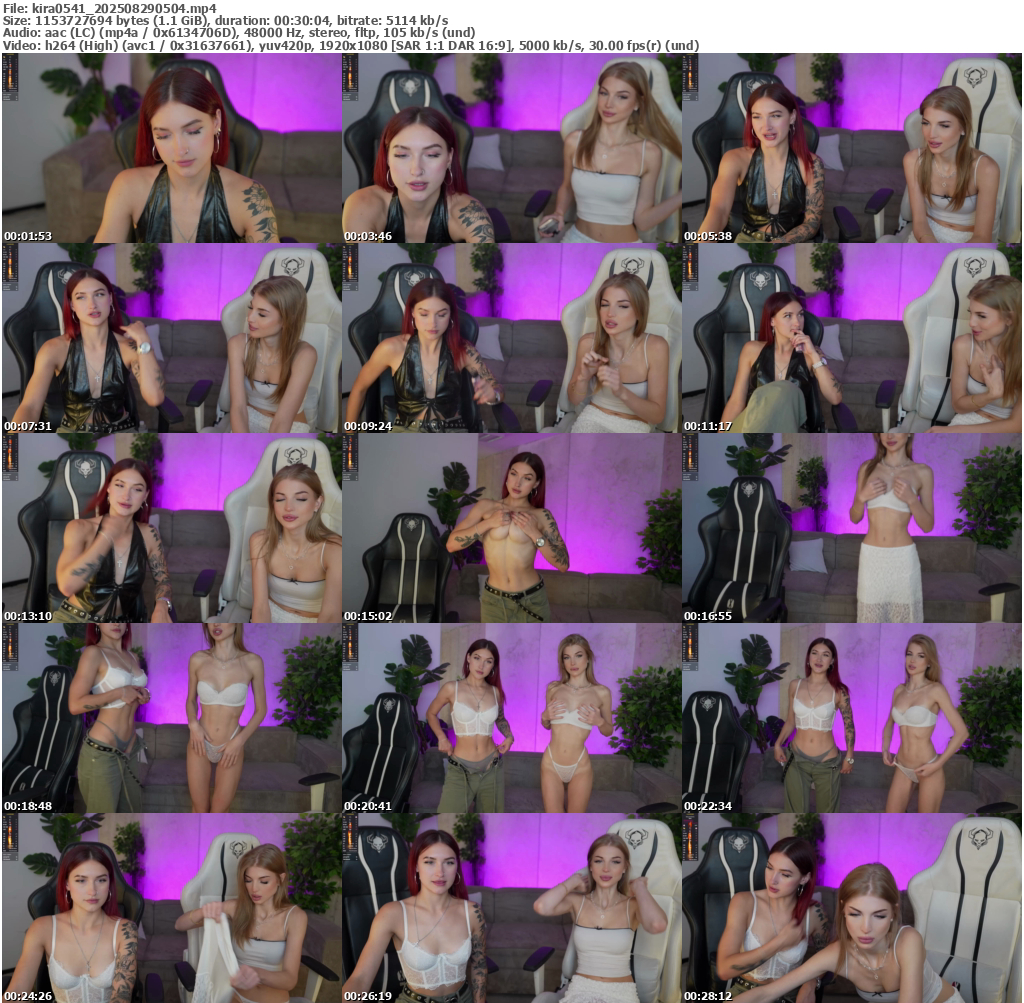Image resolution: width=1024 pixels, height=1003 pixels.
Task: Select the Size and duration info line
Action: coord(225,21)
